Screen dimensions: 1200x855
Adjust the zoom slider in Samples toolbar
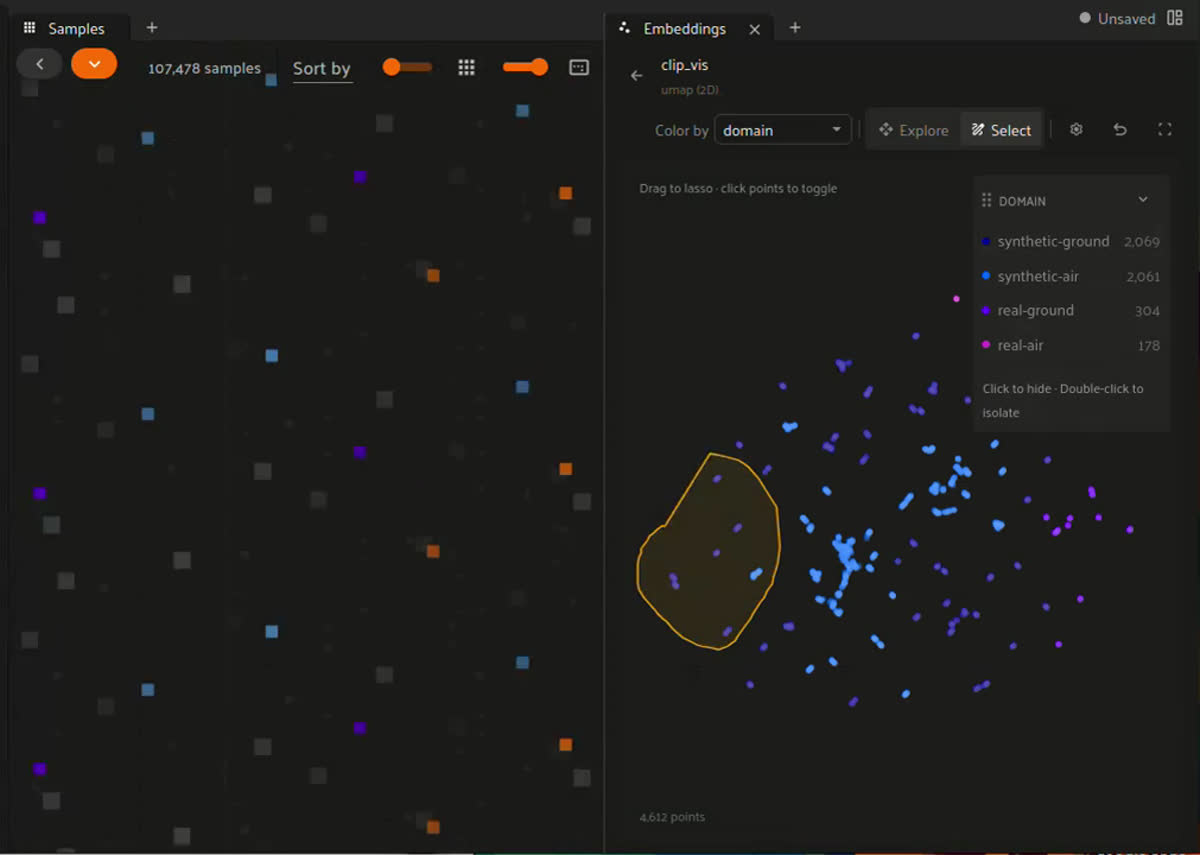525,67
